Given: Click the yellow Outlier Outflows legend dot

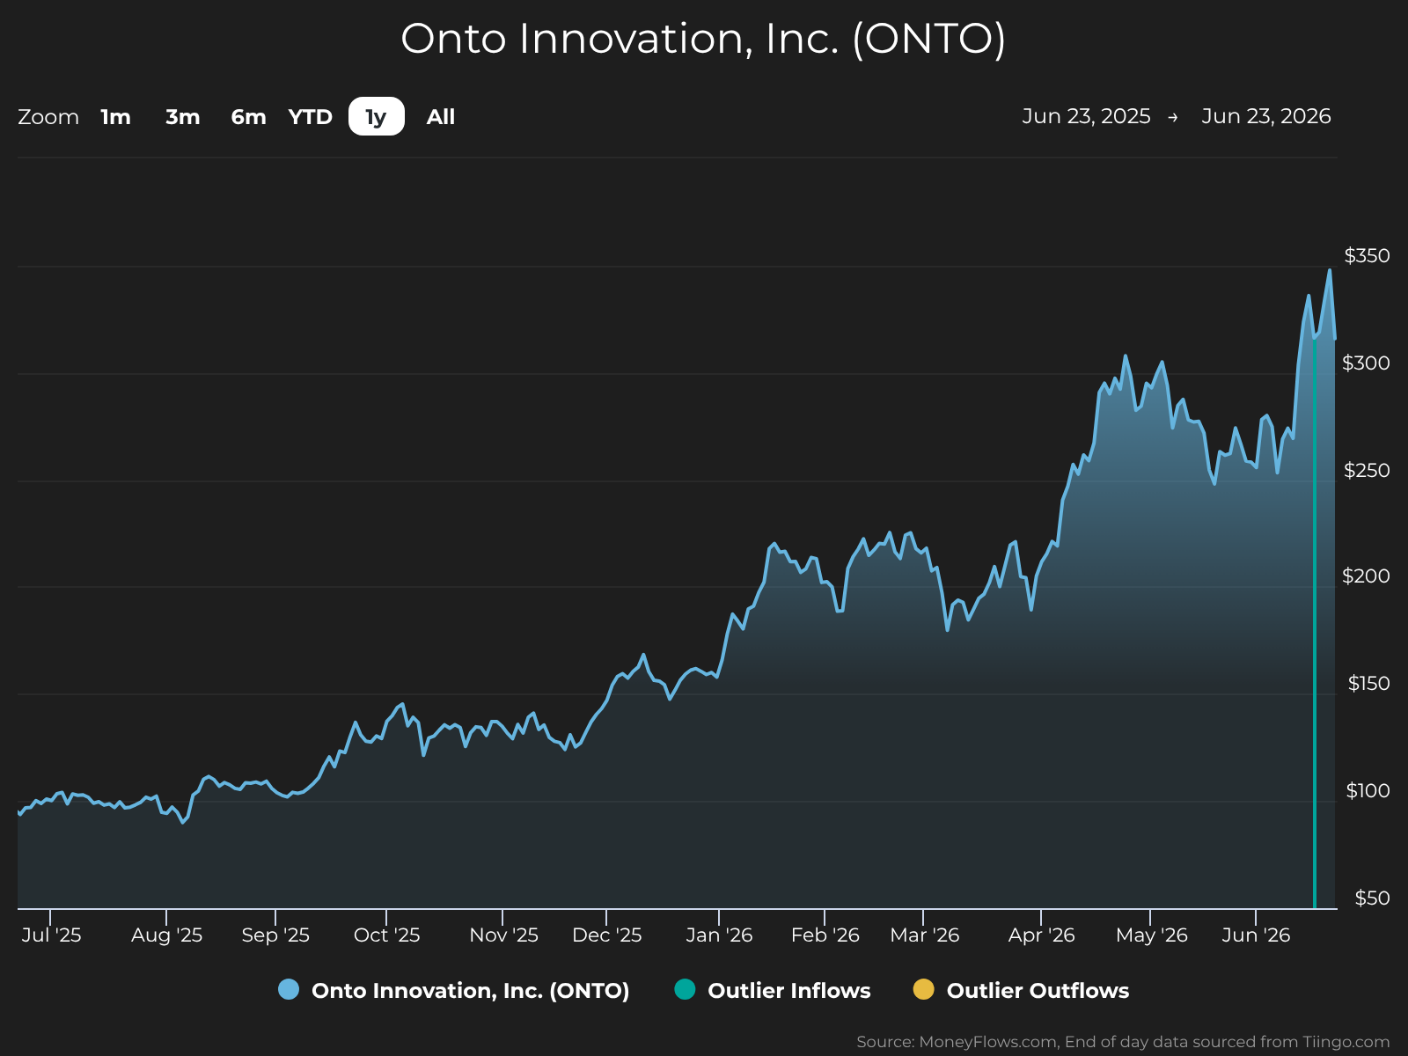Looking at the screenshot, I should coord(924,990).
